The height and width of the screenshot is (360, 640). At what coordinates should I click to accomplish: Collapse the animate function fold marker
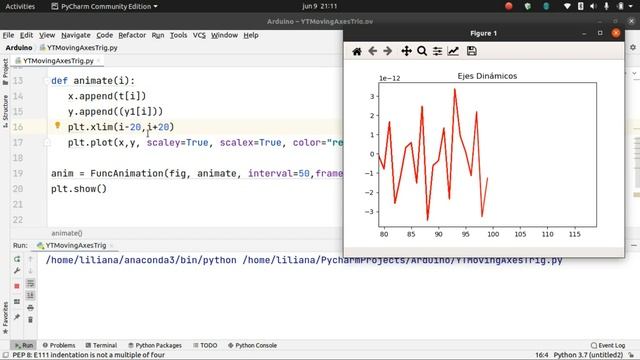(46, 81)
